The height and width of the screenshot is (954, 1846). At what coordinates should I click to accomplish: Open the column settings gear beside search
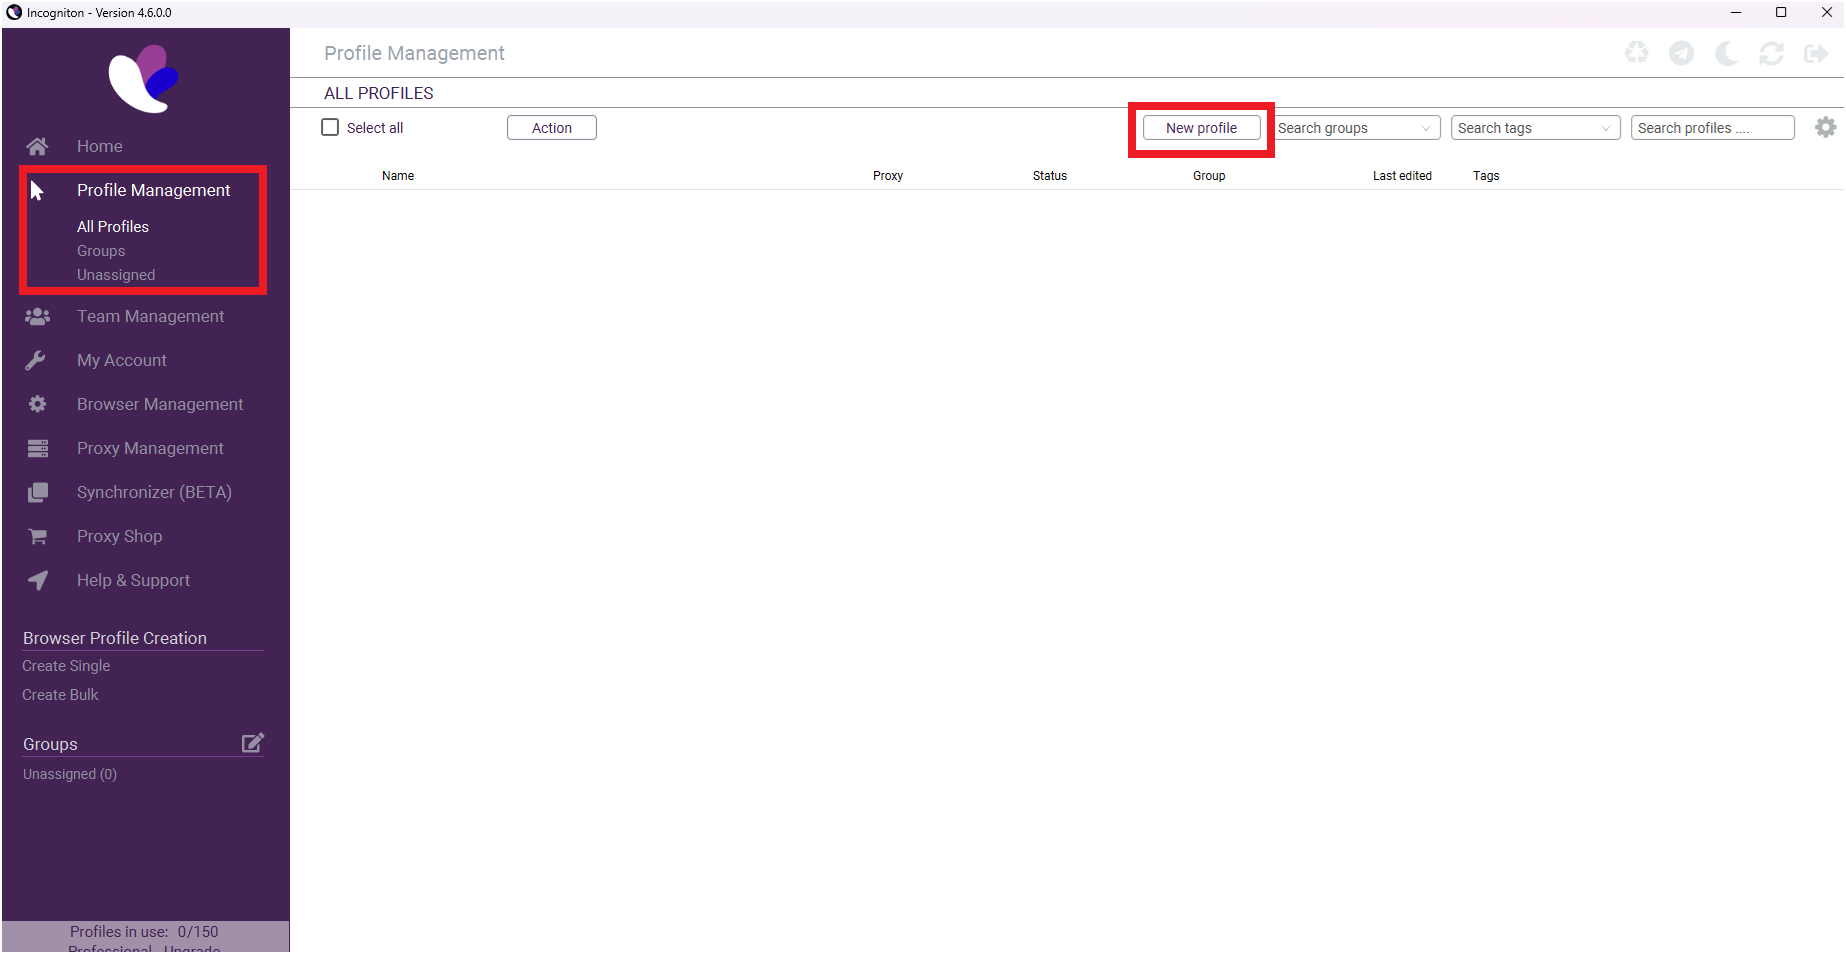(x=1825, y=127)
